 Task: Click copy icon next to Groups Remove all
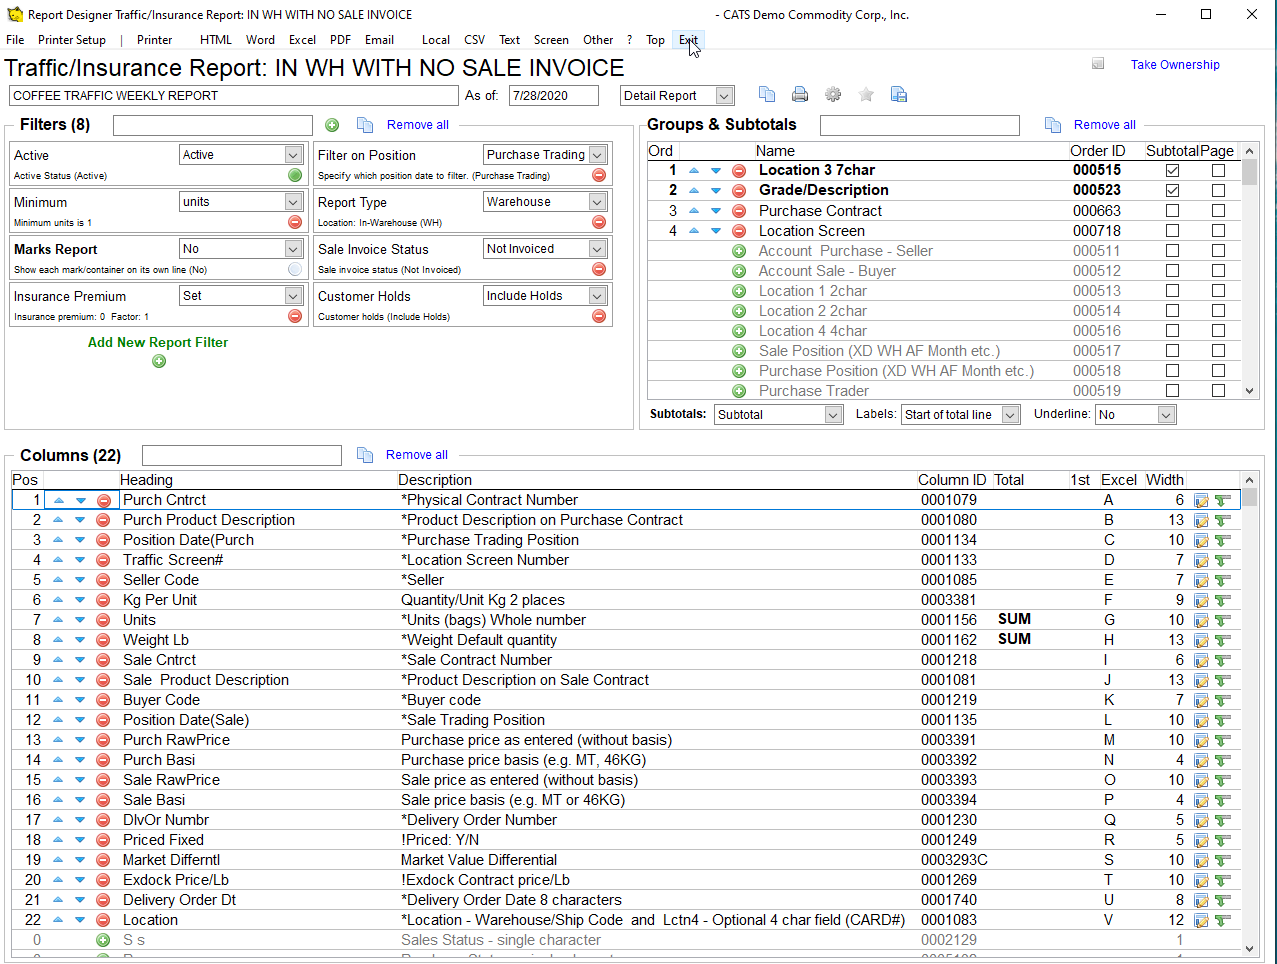click(1053, 125)
